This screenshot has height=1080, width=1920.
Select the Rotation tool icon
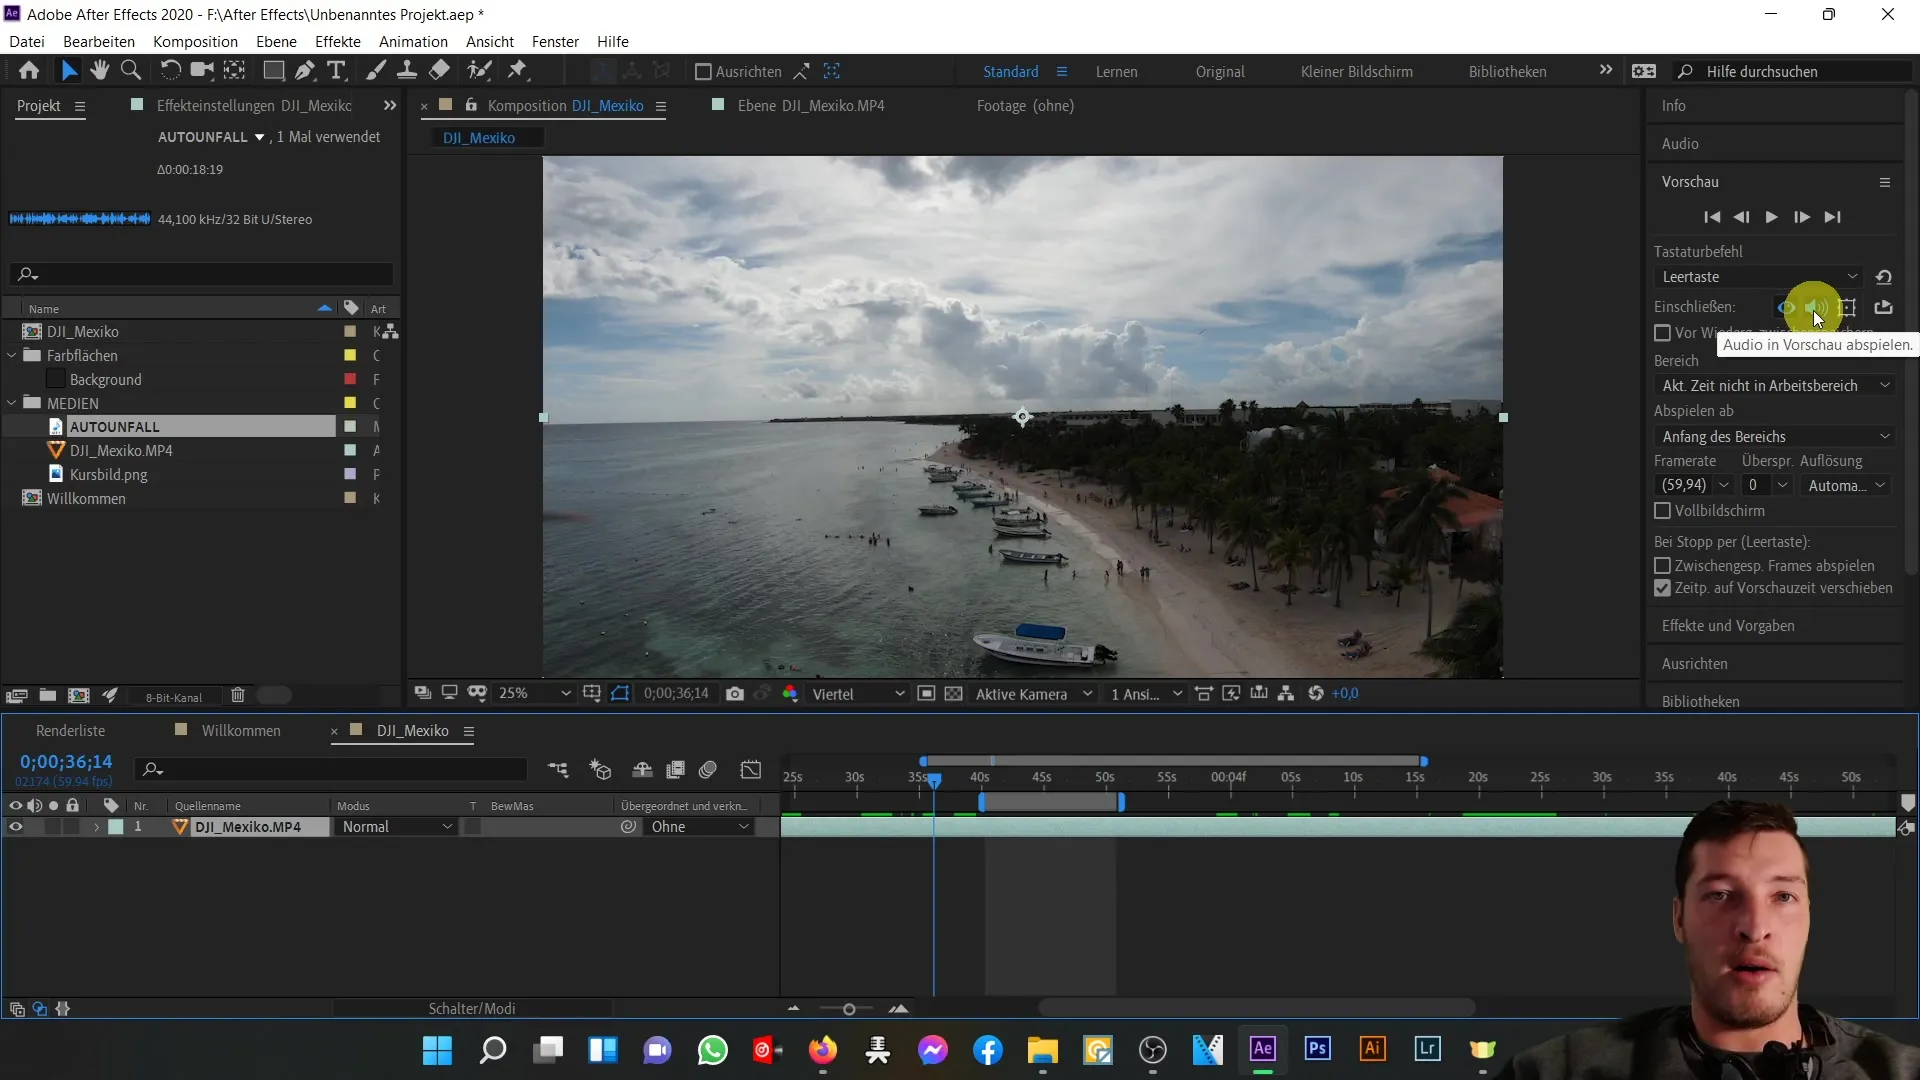(169, 71)
